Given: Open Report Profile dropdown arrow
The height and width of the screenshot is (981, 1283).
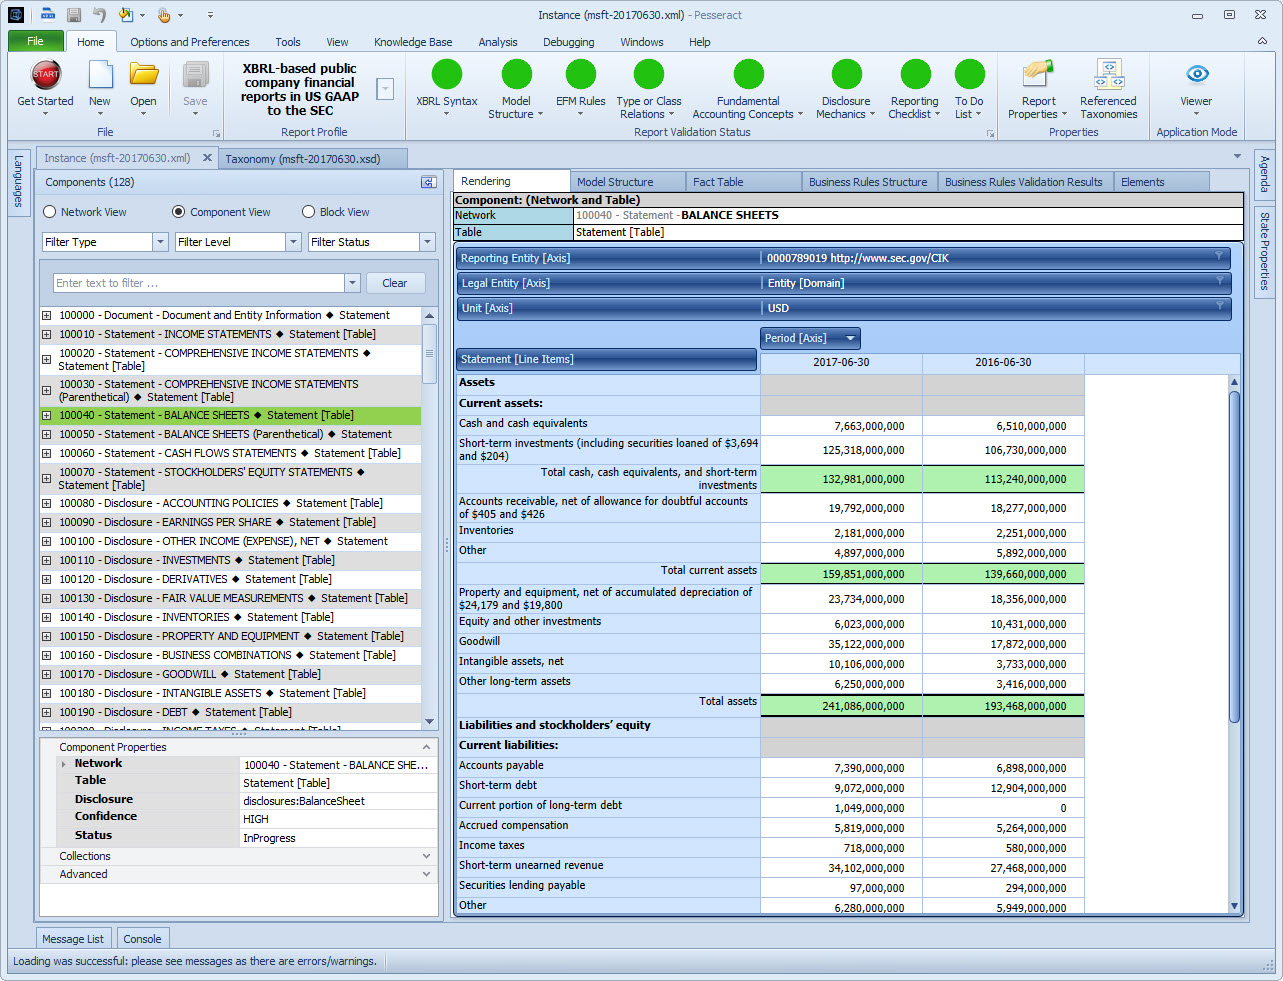Looking at the screenshot, I should [385, 89].
